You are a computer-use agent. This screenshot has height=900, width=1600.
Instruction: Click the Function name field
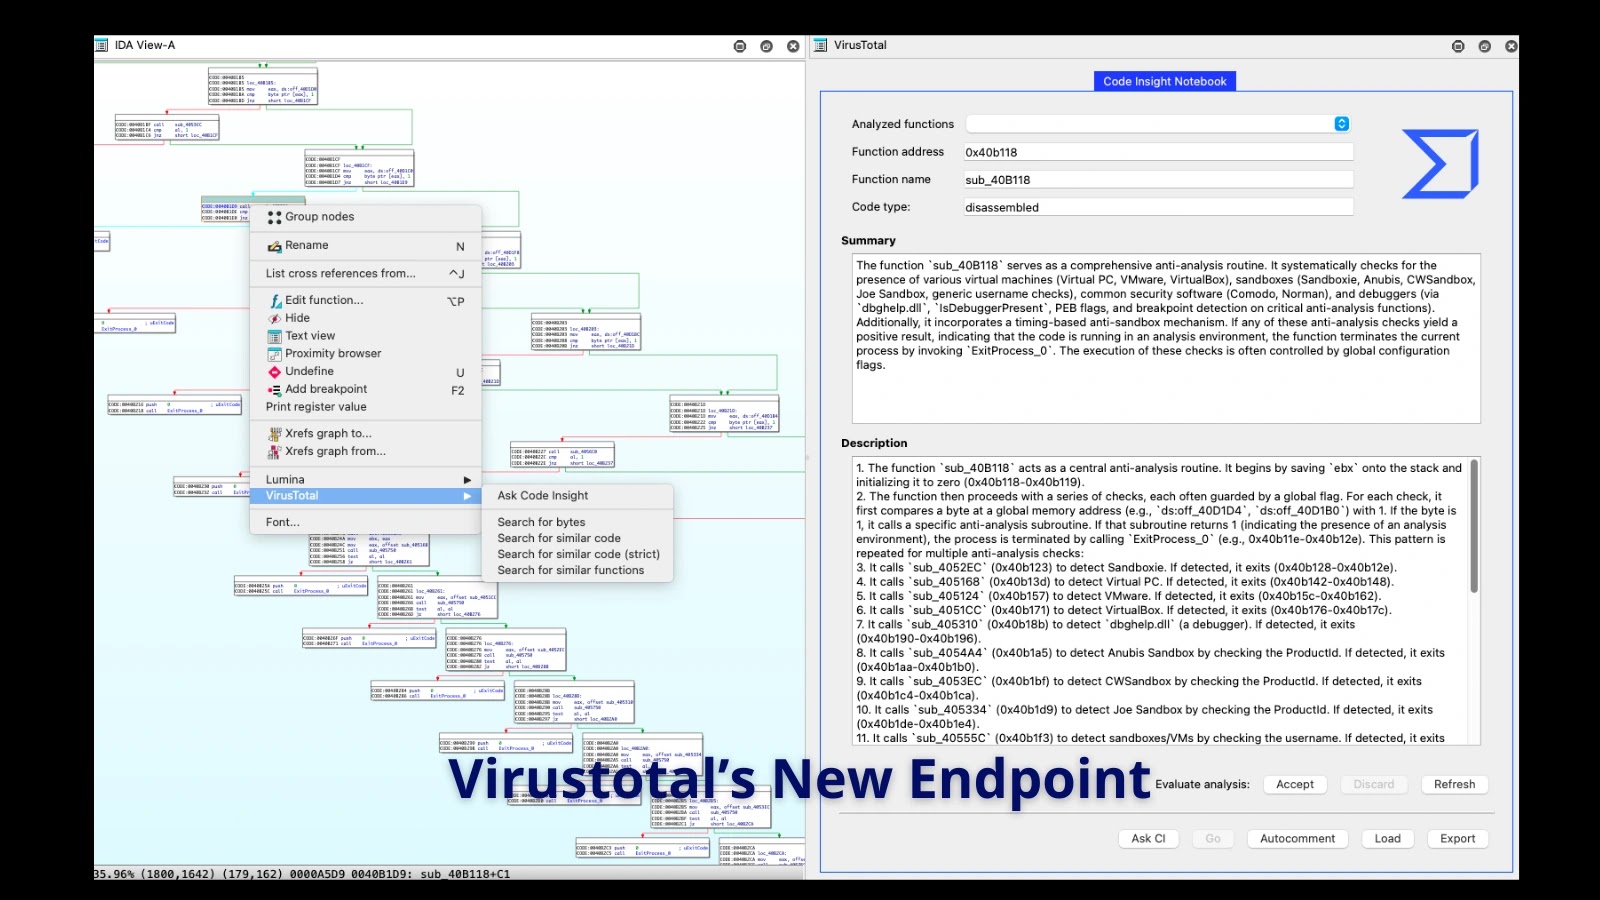coord(1158,180)
